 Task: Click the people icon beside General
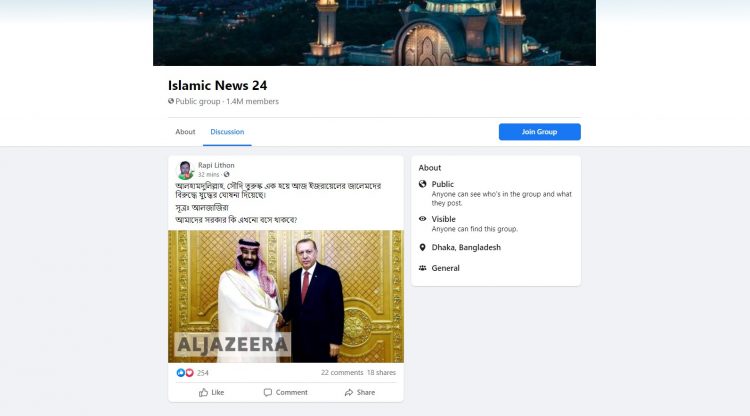pyautogui.click(x=422, y=268)
